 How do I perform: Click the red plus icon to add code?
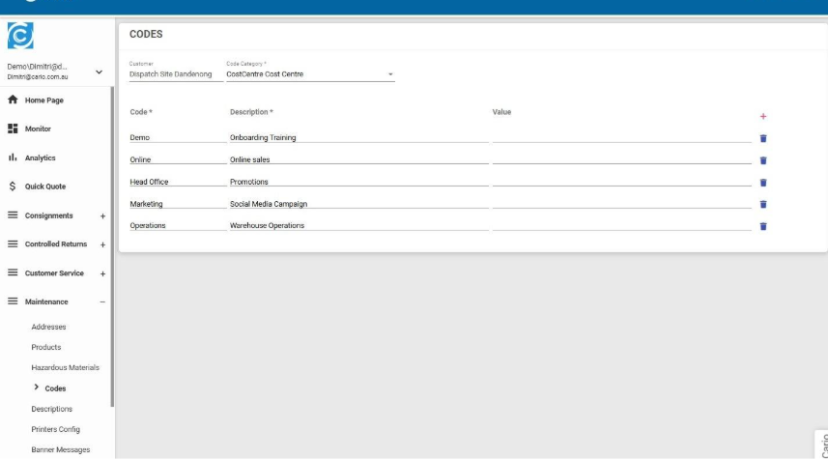[x=763, y=117]
